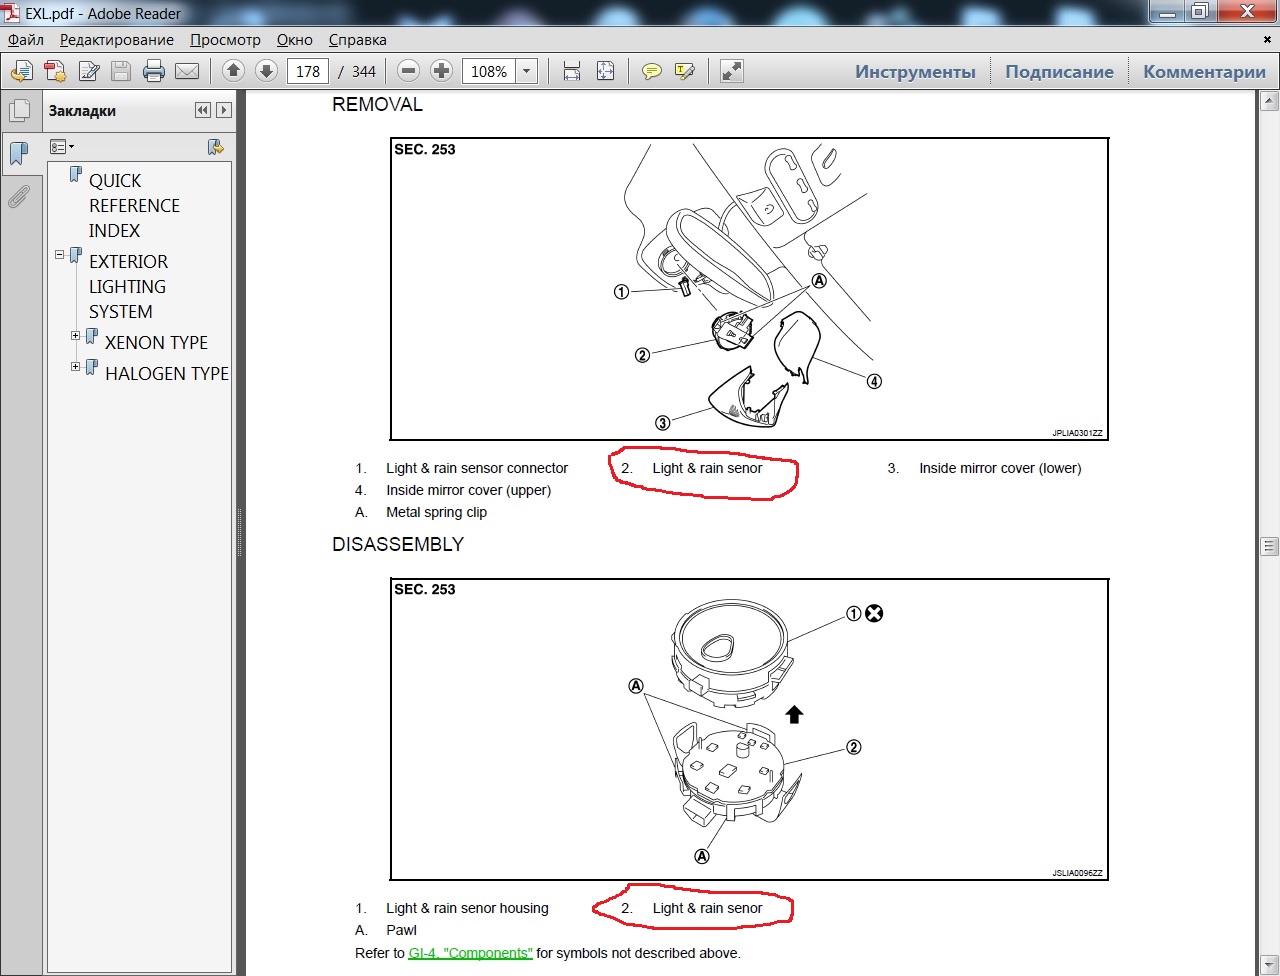Collapse the EXTERIOR LIGHTING SYSTEM bookmark
This screenshot has width=1280, height=976.
coord(60,255)
